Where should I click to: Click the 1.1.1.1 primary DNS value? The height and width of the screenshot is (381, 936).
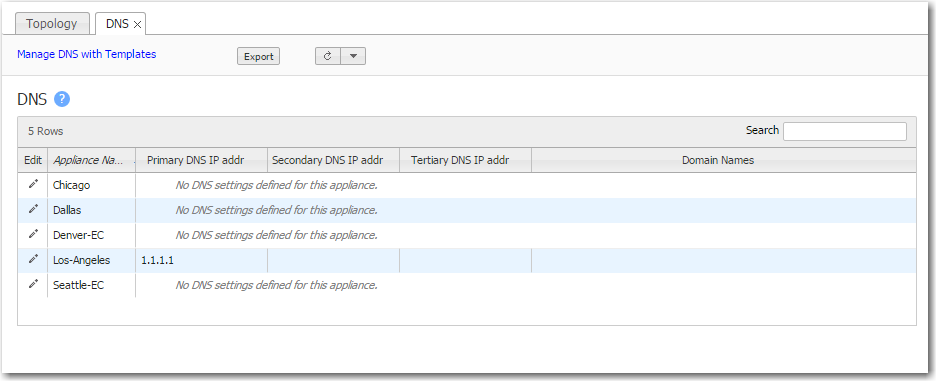click(x=158, y=260)
